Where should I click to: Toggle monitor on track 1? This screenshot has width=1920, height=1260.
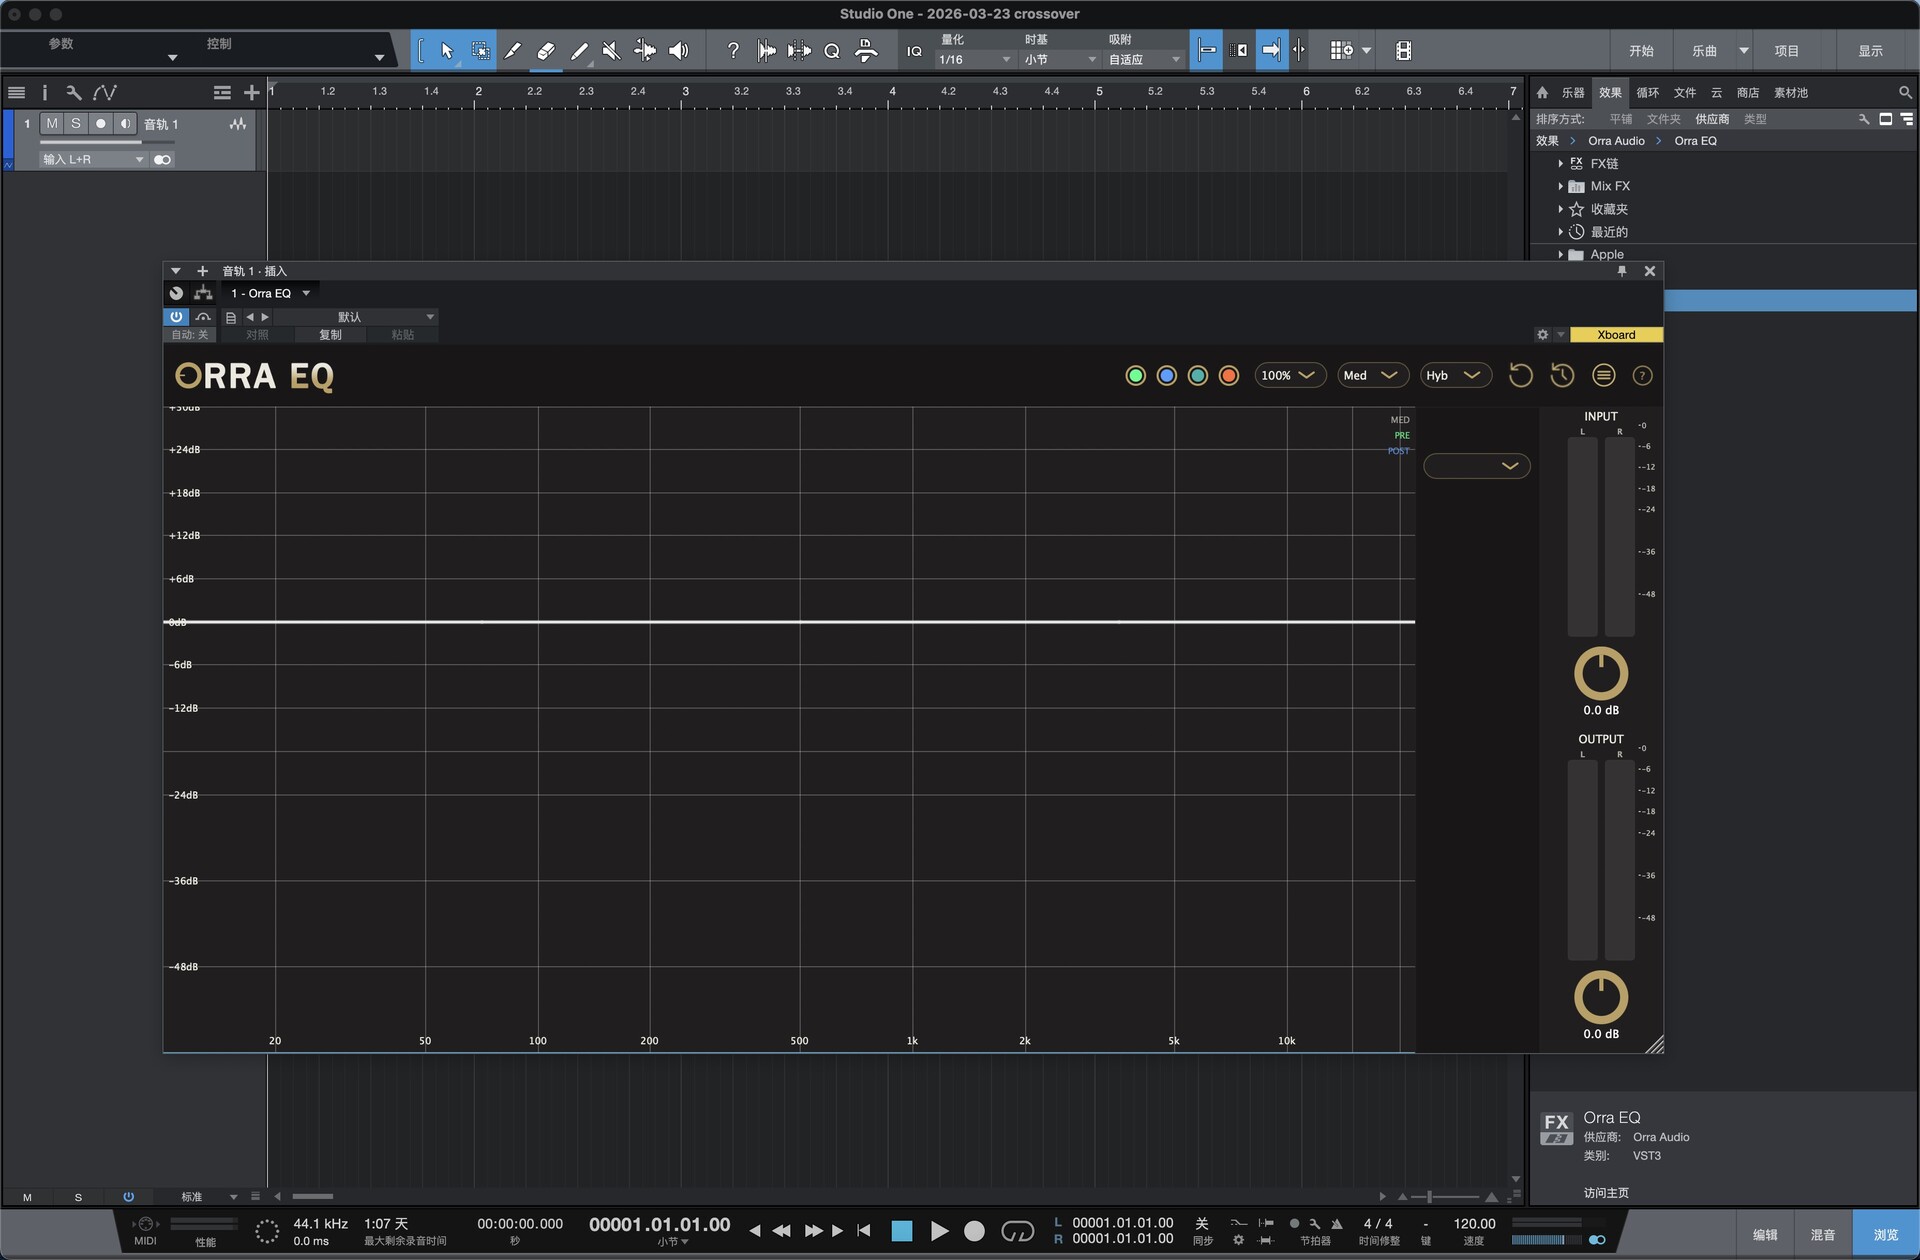pyautogui.click(x=125, y=124)
